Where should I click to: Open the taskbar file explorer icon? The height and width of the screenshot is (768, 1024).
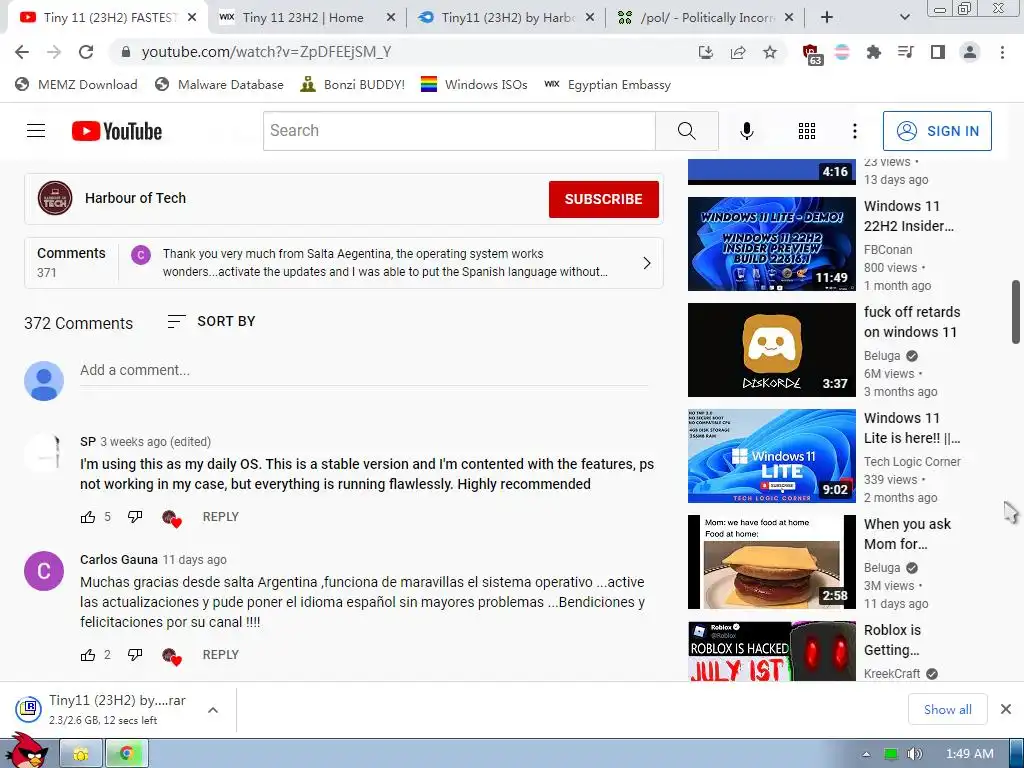tap(81, 754)
